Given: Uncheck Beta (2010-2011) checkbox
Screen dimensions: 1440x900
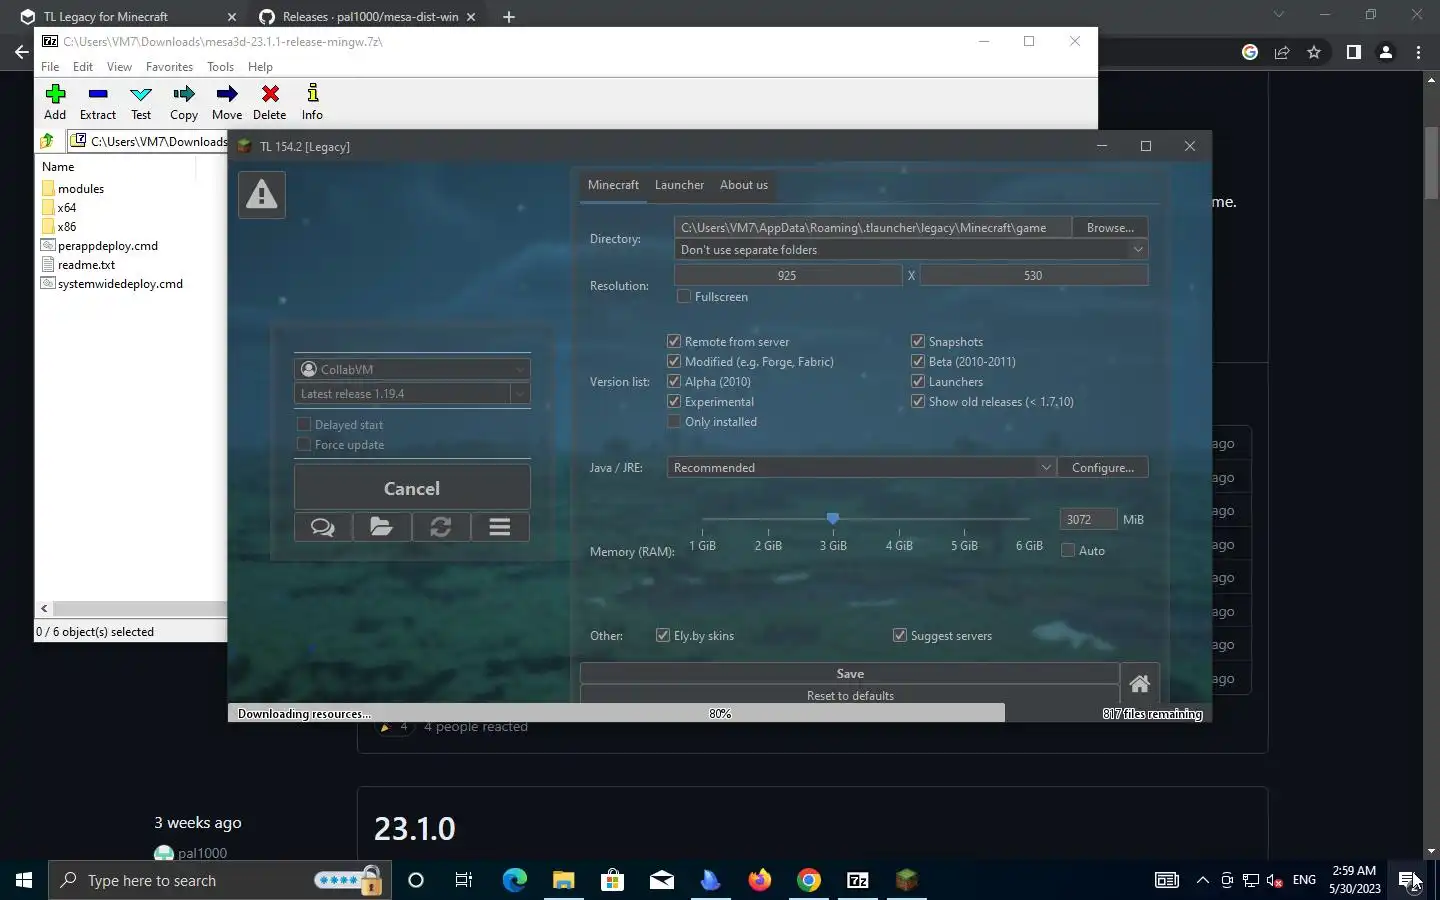Looking at the screenshot, I should pyautogui.click(x=918, y=361).
